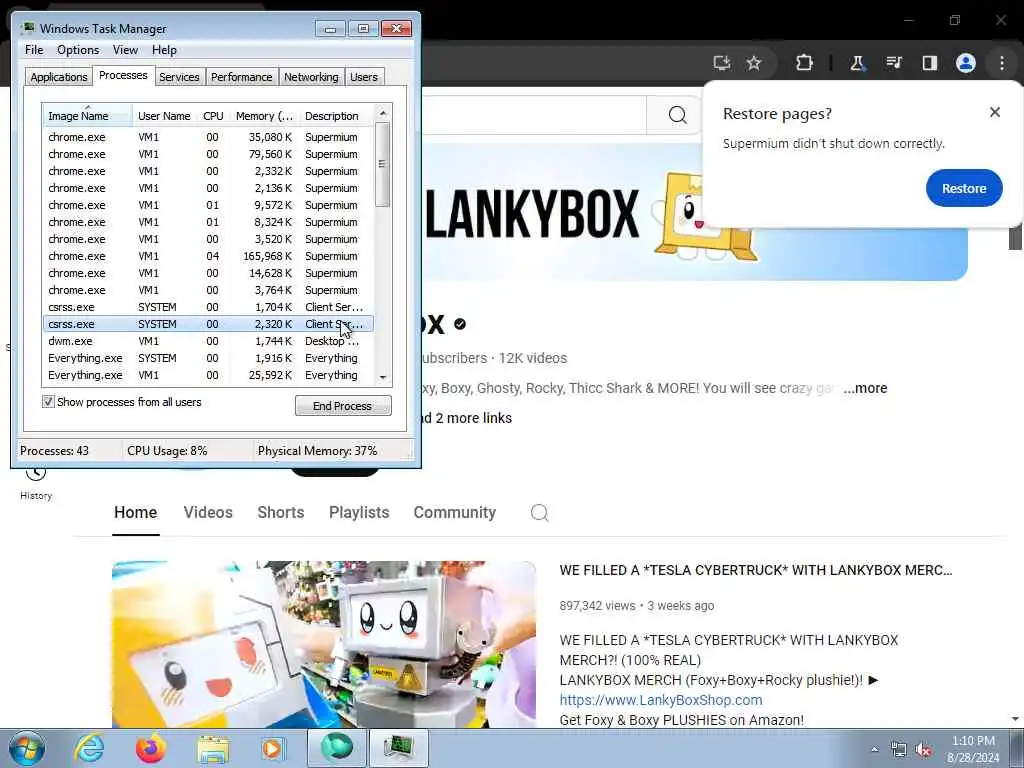Switch to Supermium browser taskbar button
This screenshot has width=1024, height=768.
click(336, 748)
